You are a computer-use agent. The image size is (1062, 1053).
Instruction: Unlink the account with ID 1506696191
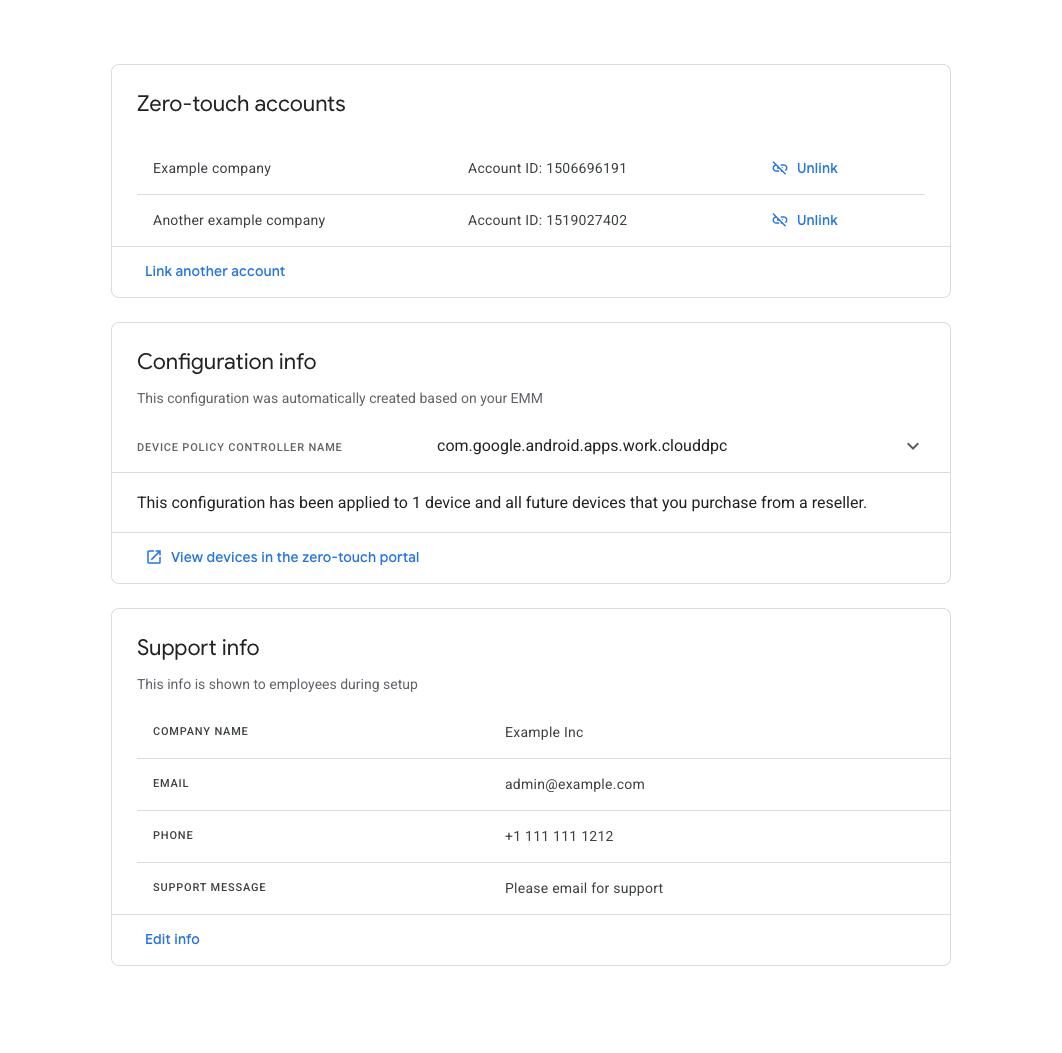point(817,168)
